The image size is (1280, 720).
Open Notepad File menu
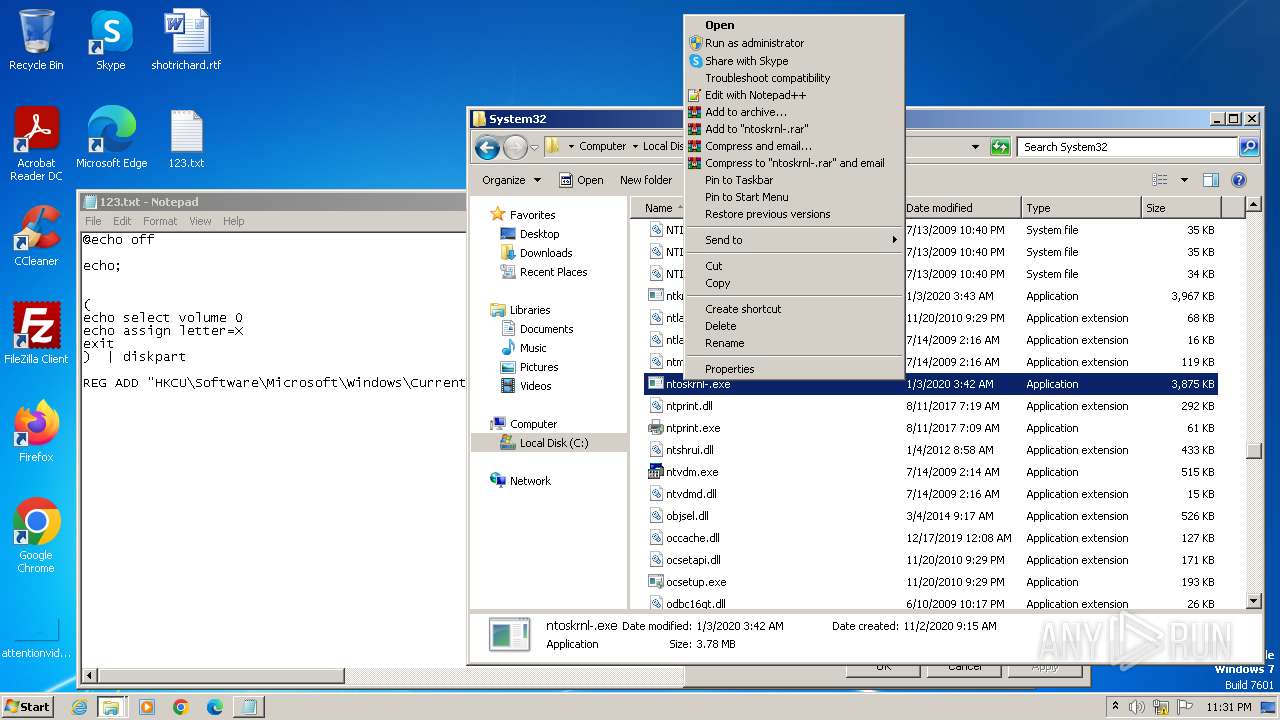tap(93, 221)
